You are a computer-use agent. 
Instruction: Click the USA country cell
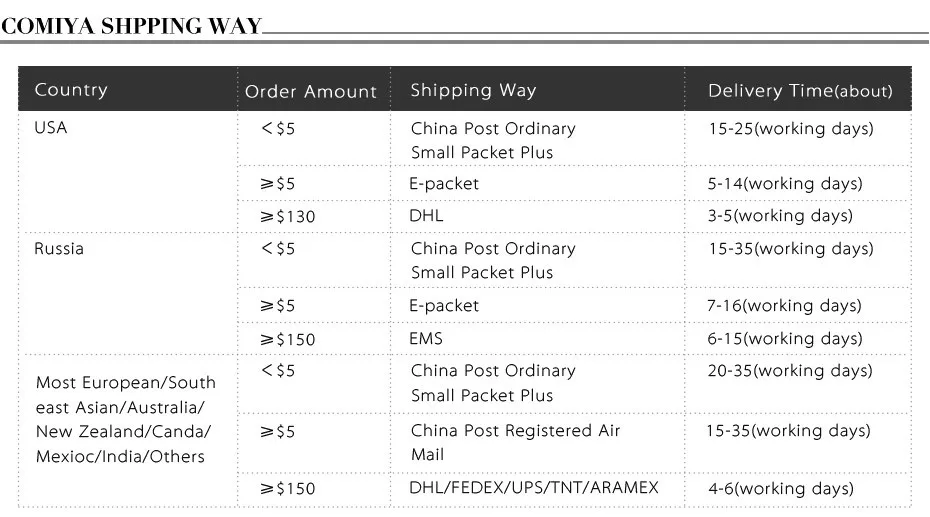pyautogui.click(x=51, y=128)
